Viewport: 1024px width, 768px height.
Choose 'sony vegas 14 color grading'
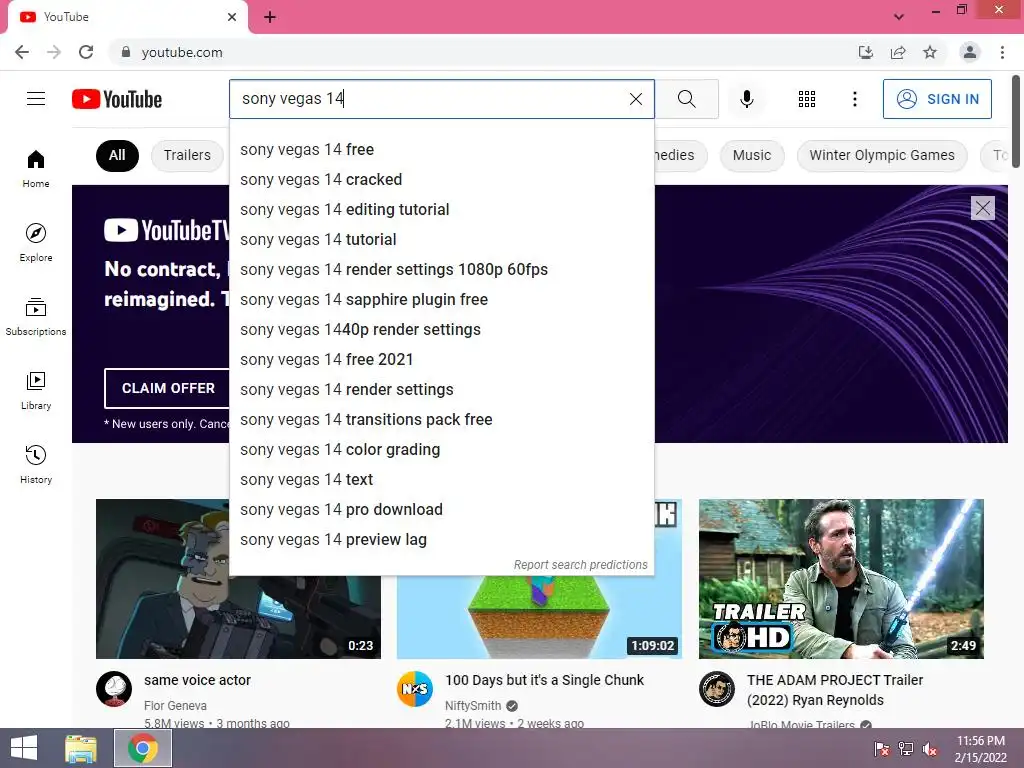(x=441, y=450)
